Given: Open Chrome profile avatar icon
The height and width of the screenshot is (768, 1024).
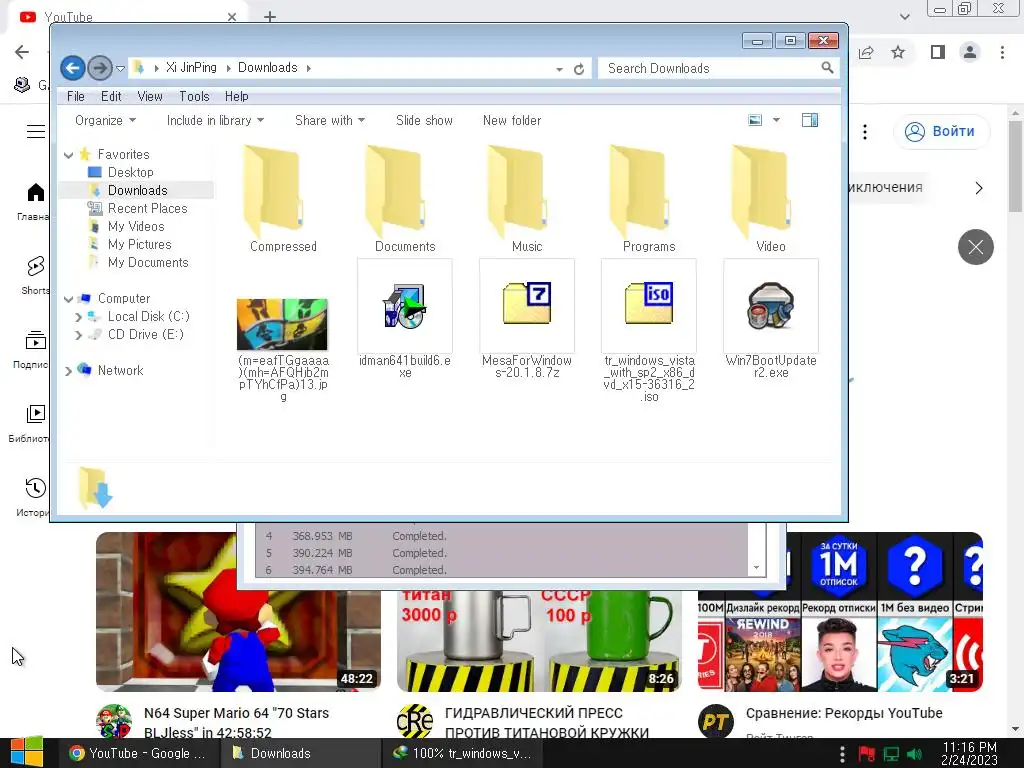Looking at the screenshot, I should 970,52.
